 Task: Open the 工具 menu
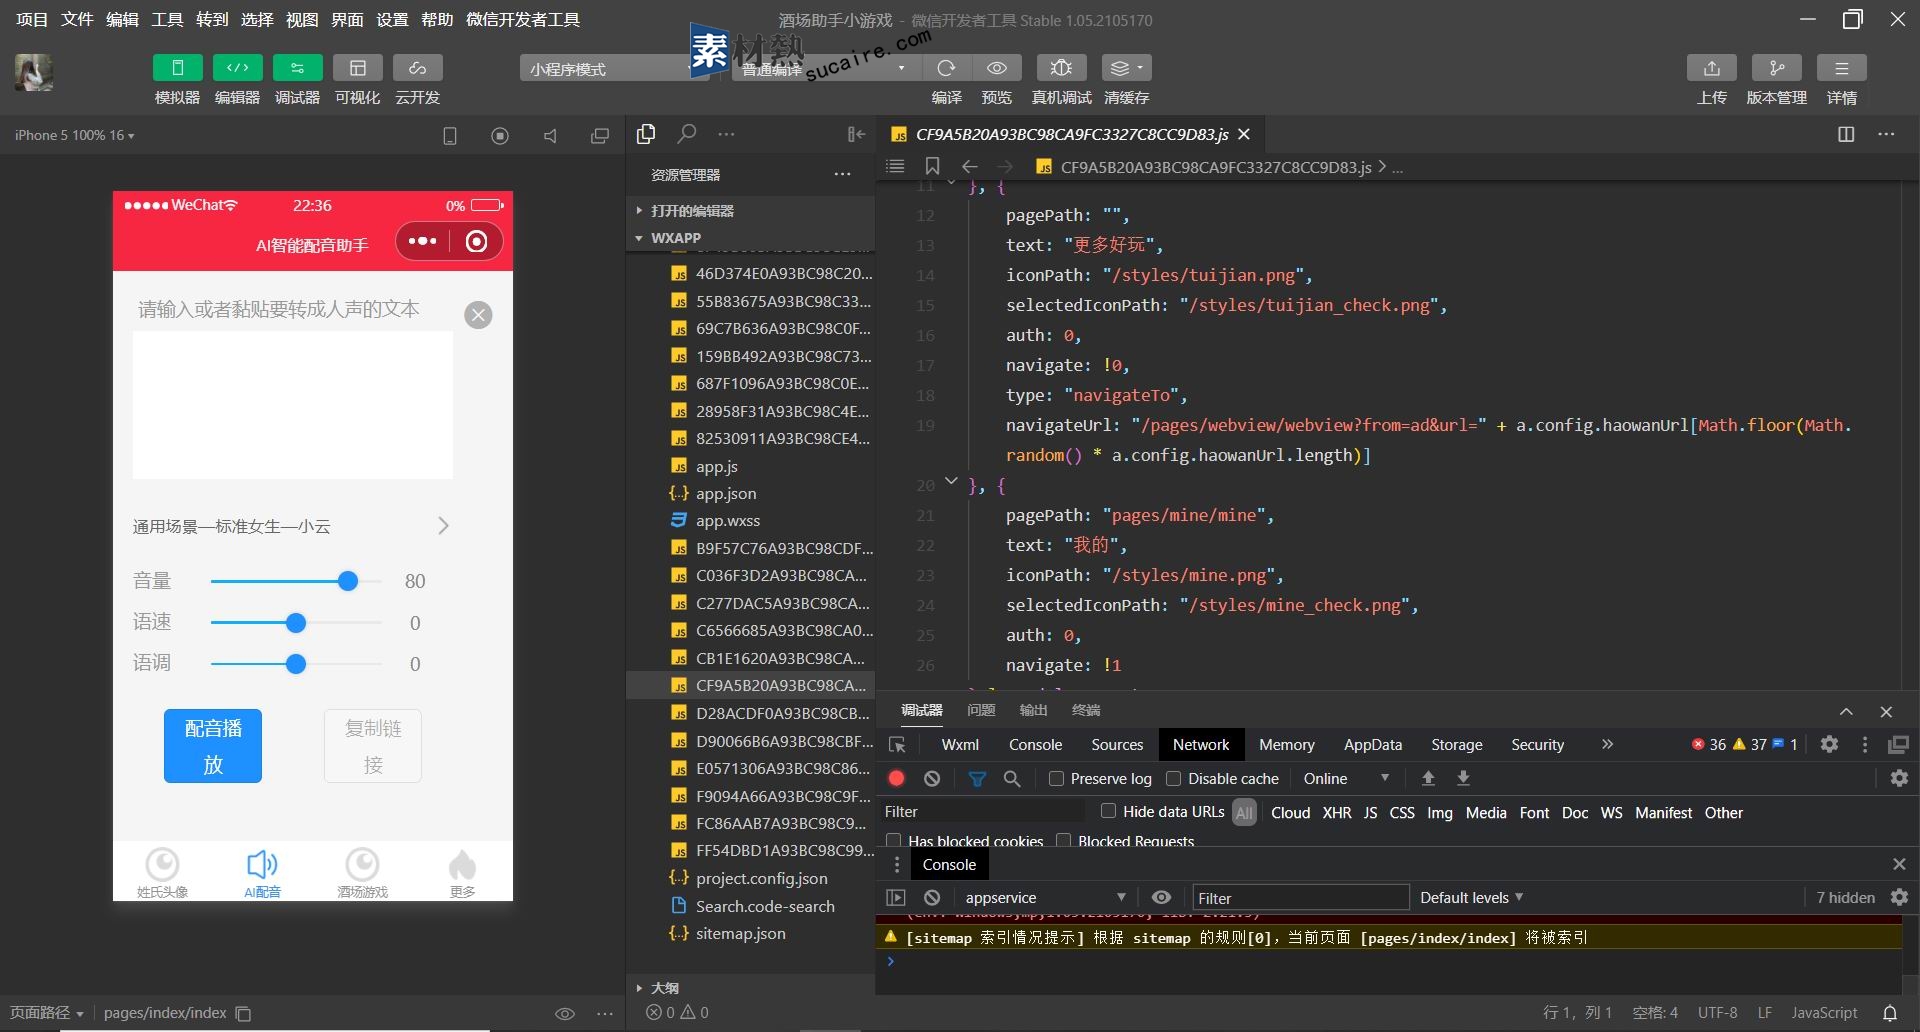coord(167,19)
